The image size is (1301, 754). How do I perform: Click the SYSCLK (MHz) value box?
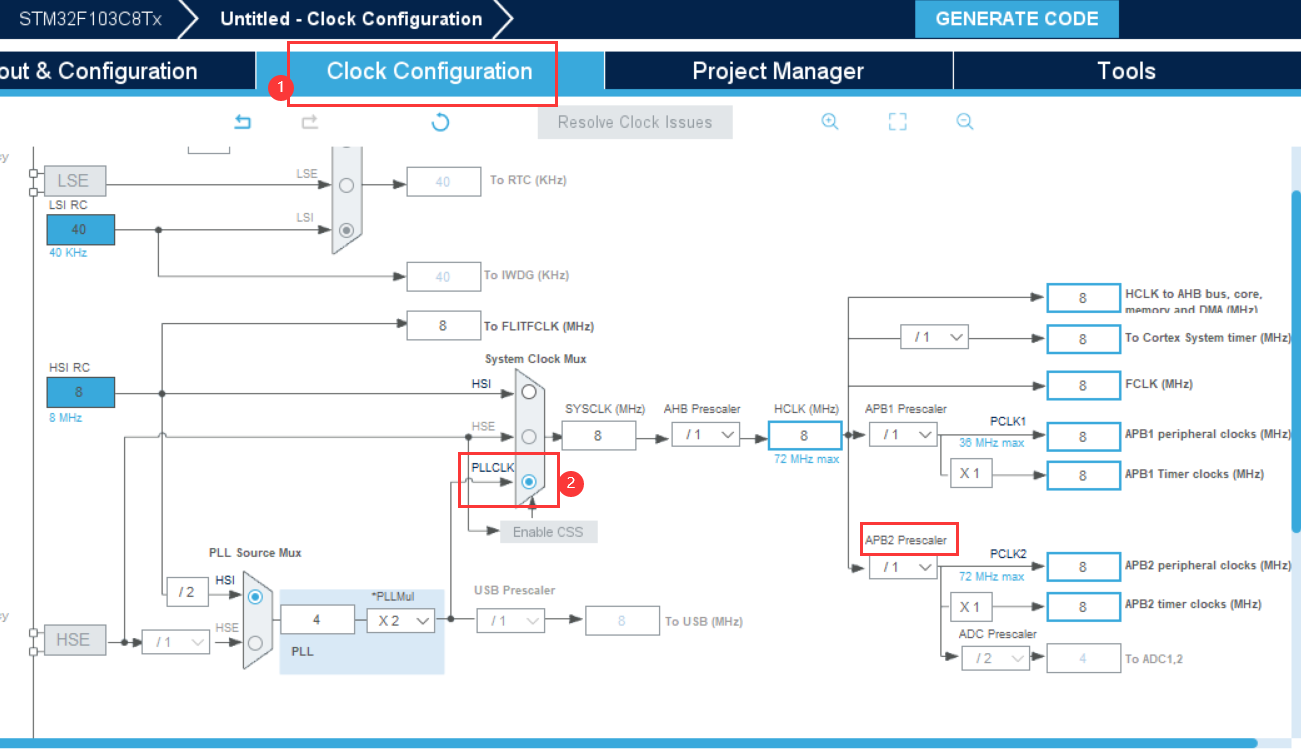coord(598,435)
